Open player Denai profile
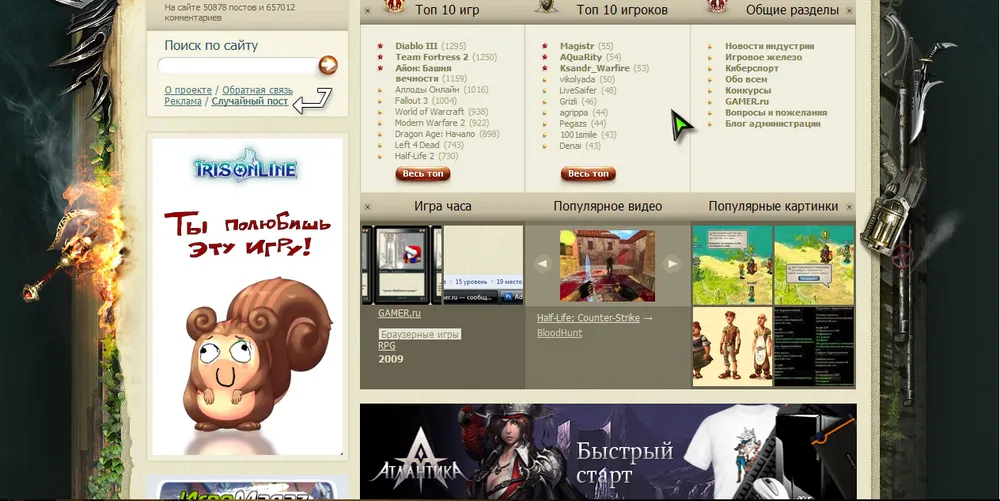Viewport: 1000px width, 501px height. 570,146
